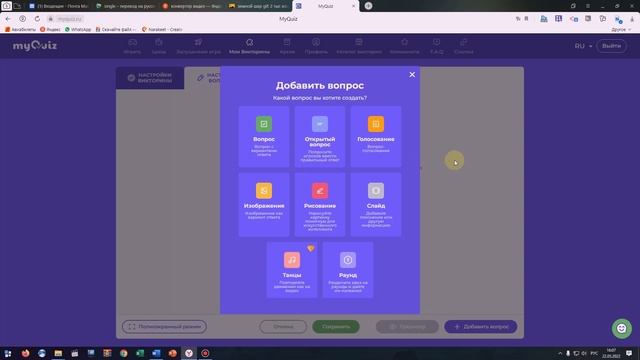Open the Яндекс bookmark
640x360 pixels.
(50, 29)
